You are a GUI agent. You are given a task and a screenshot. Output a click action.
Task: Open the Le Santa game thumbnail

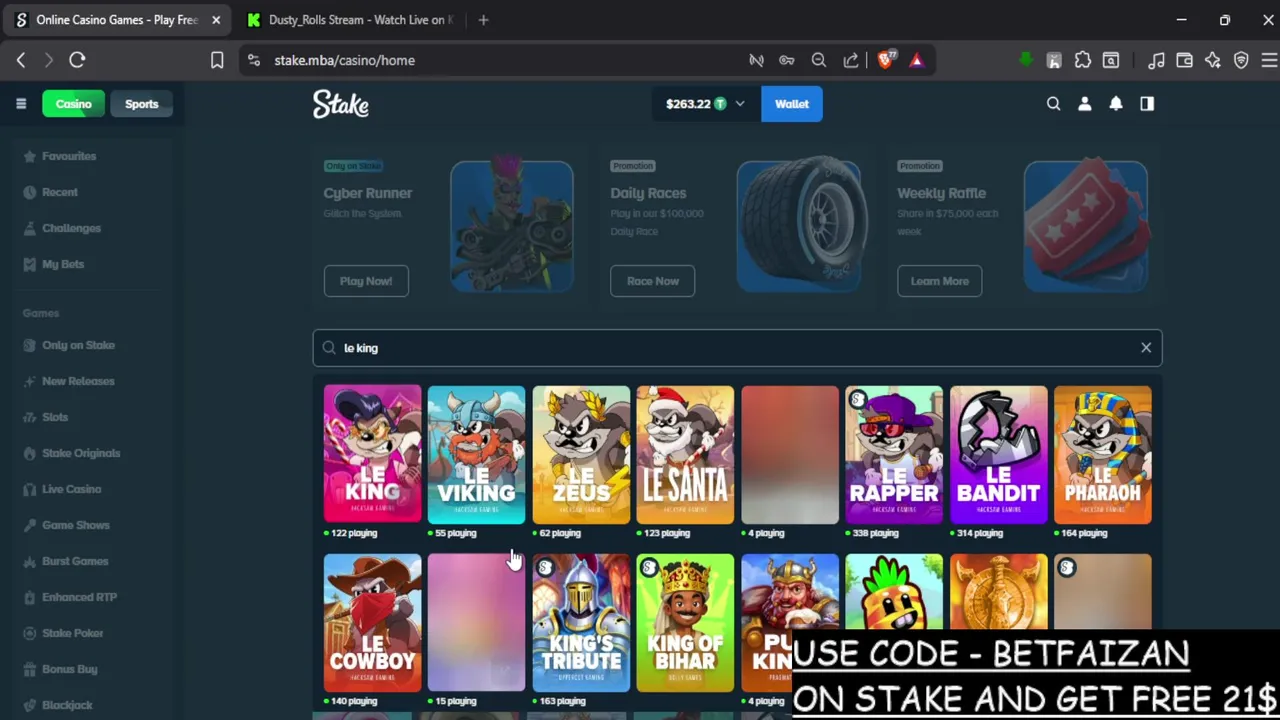tap(685, 454)
